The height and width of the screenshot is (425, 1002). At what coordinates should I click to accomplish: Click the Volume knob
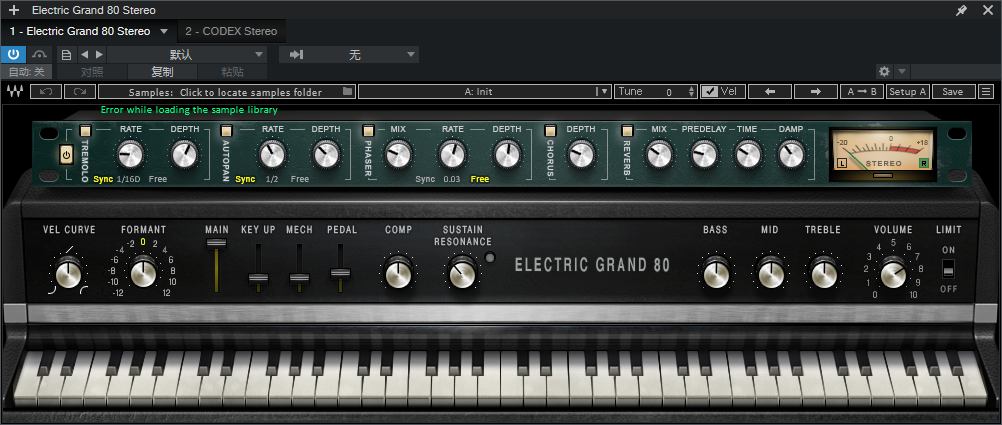tap(893, 273)
